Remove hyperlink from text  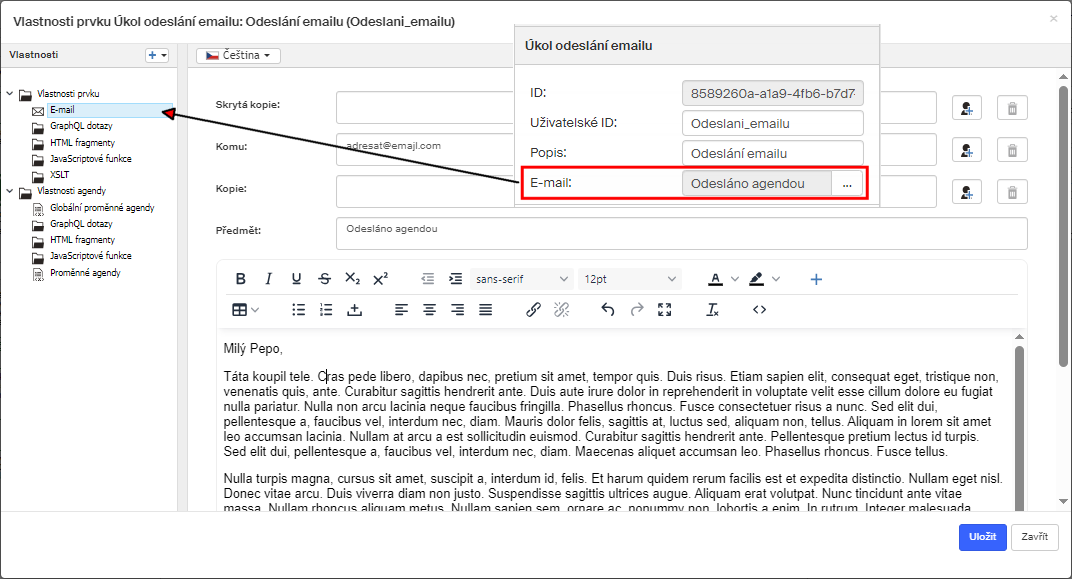[561, 310]
